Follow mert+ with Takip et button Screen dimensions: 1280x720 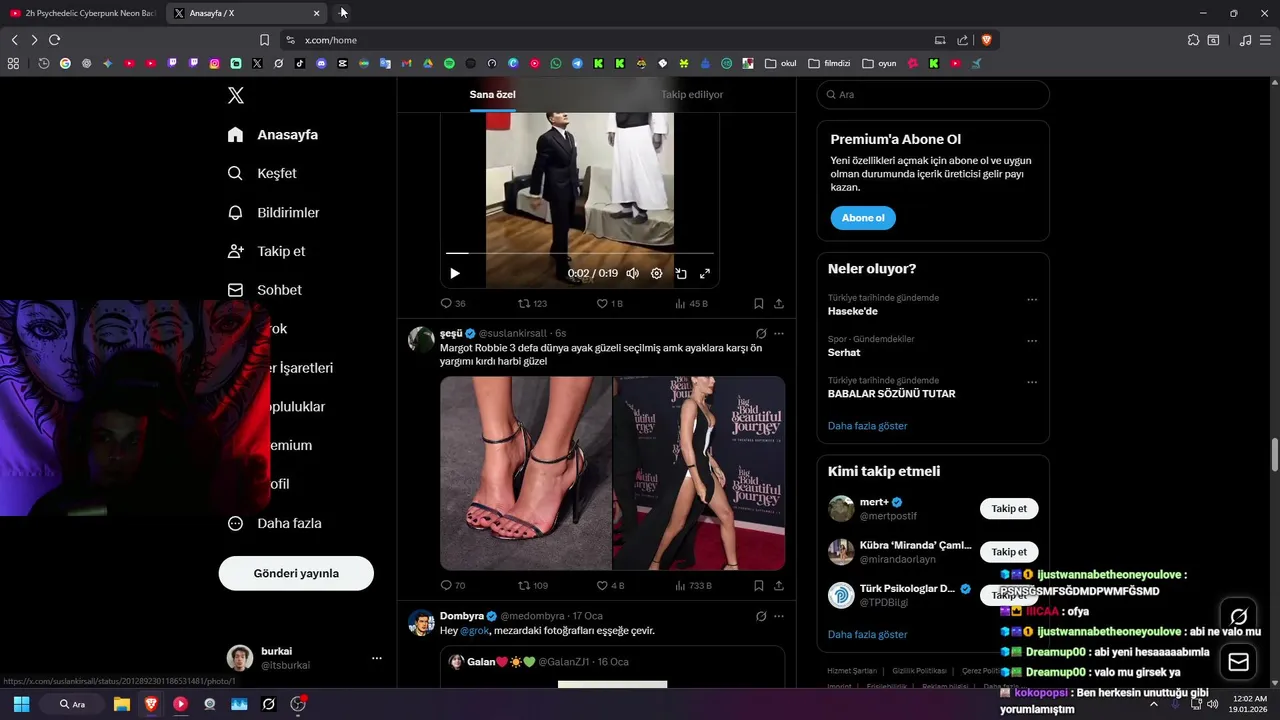click(x=1009, y=509)
